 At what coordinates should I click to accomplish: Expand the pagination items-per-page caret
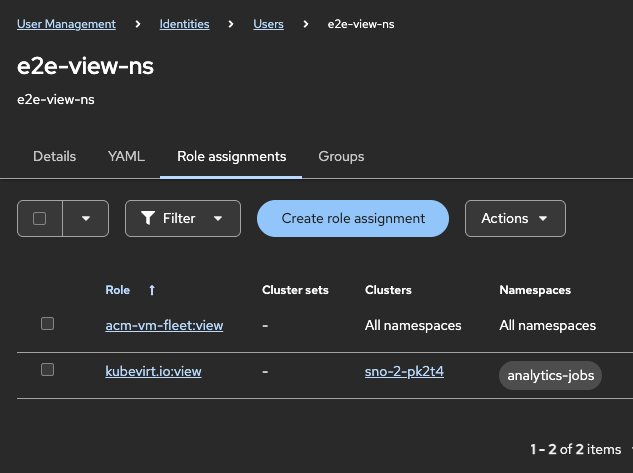tap(631, 450)
